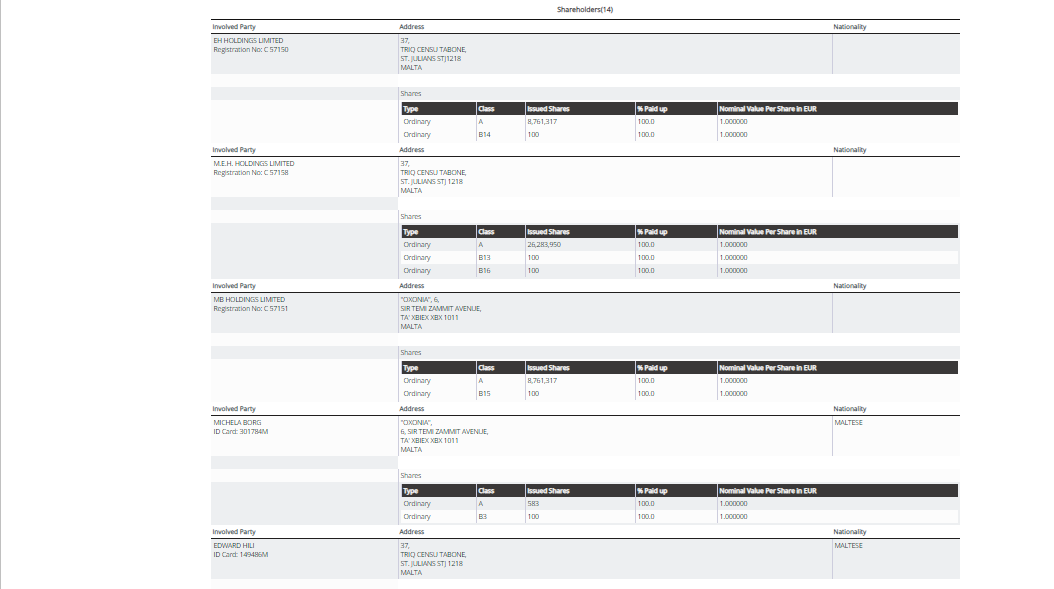Click the first Nationality column header
This screenshot has height=589, width=1054.
pyautogui.click(x=849, y=26)
